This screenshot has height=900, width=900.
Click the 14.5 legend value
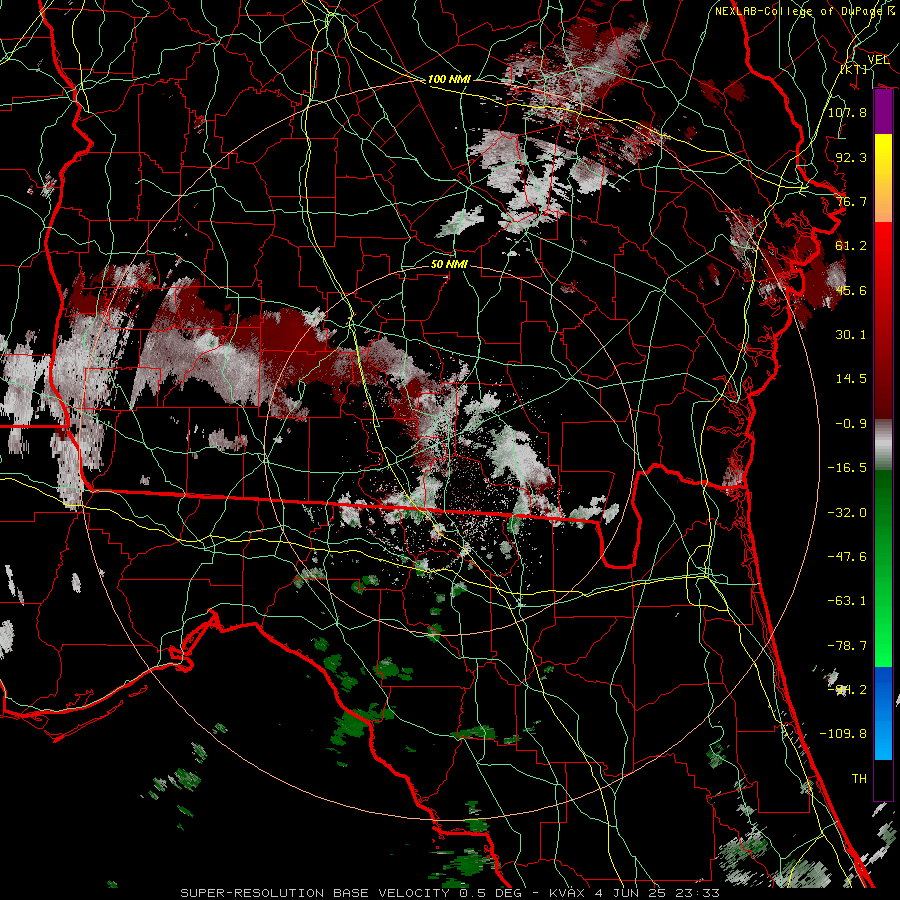(851, 379)
